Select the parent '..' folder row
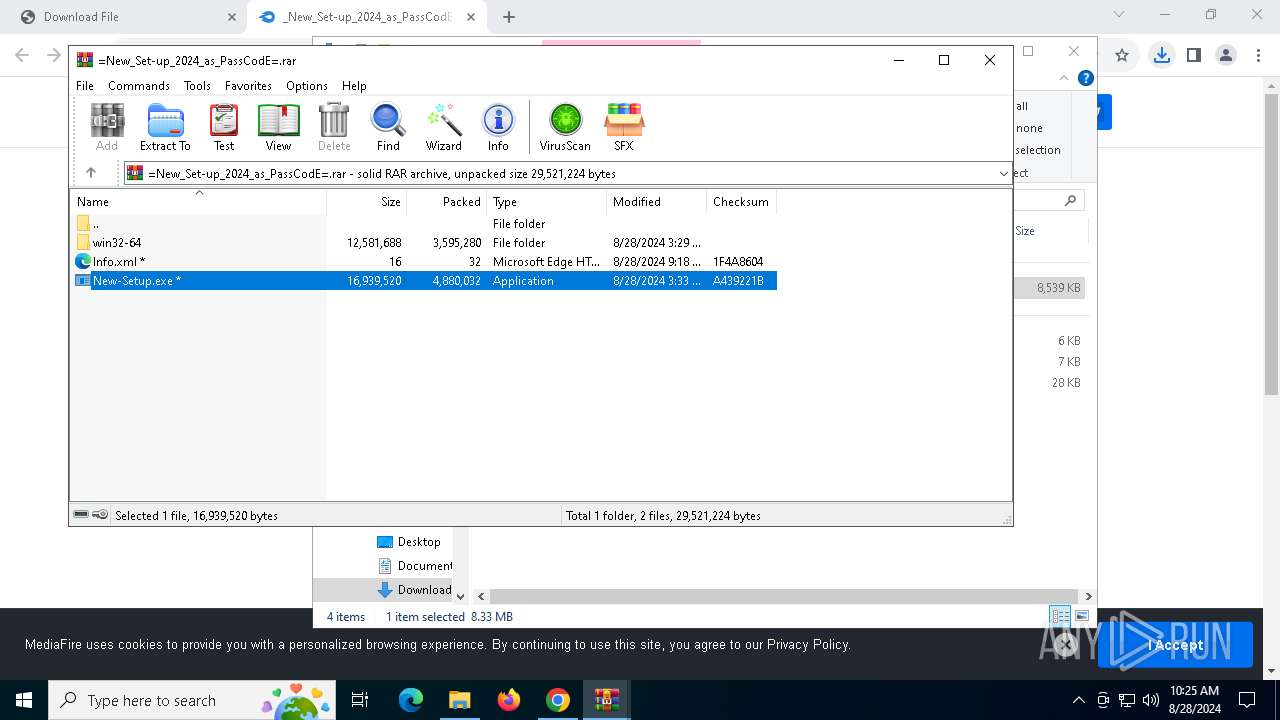 [x=423, y=224]
